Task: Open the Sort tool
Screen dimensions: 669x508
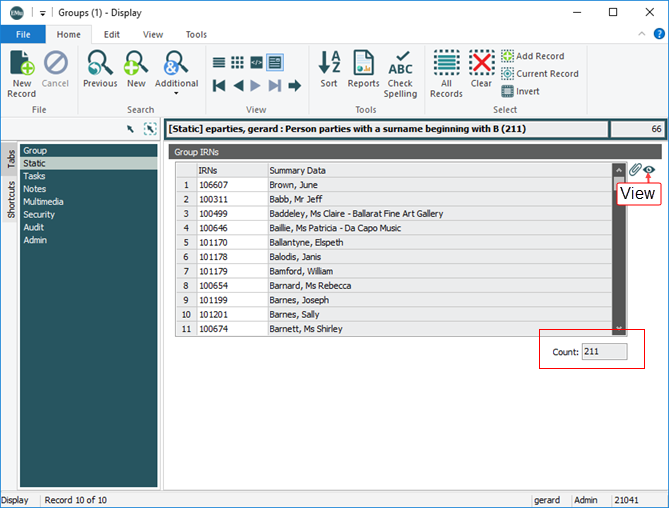Action: (x=329, y=74)
